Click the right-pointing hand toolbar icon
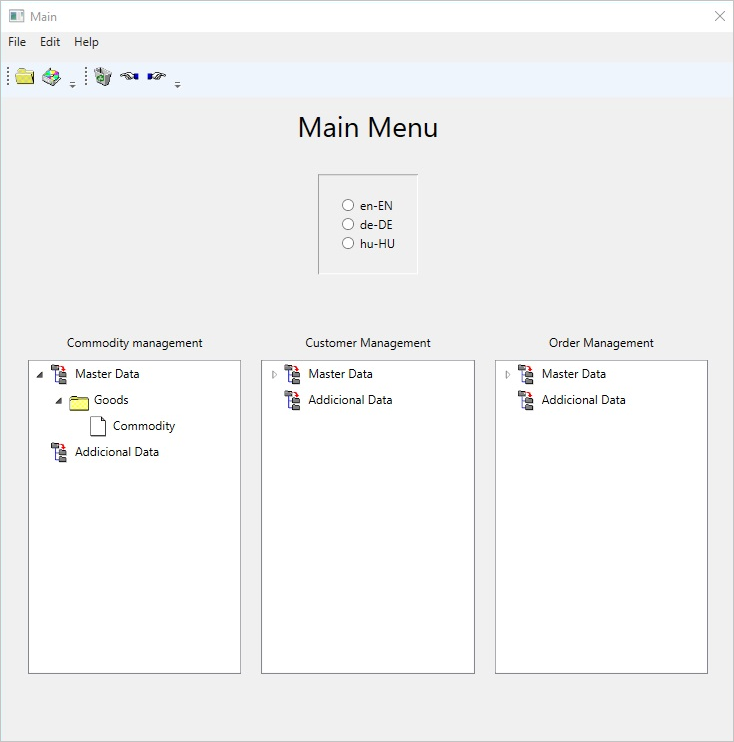 pyautogui.click(x=156, y=77)
